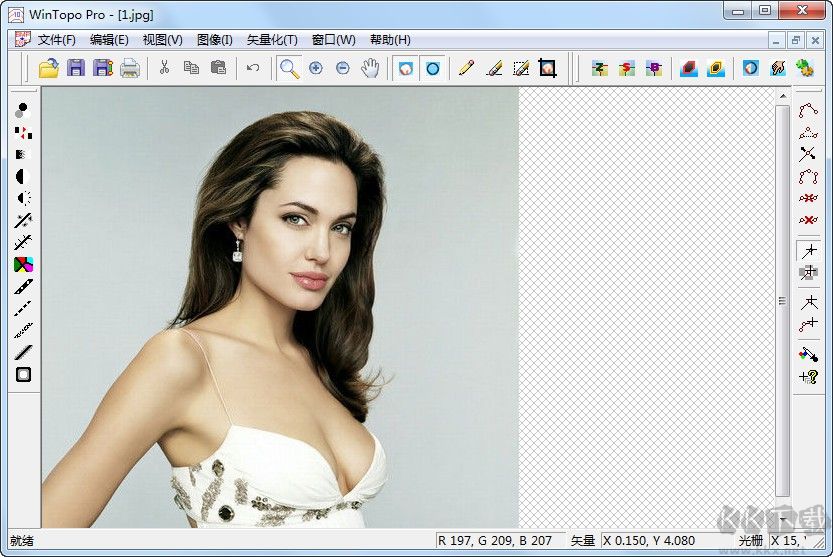Toggle the show vector blue circle button
This screenshot has height=557, width=833.
coord(433,68)
